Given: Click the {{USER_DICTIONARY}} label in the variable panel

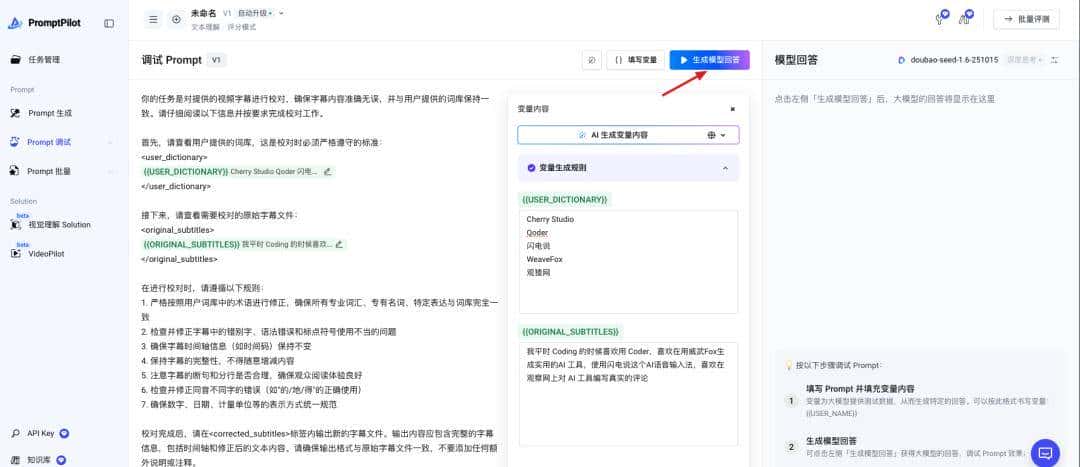Looking at the screenshot, I should [x=565, y=199].
